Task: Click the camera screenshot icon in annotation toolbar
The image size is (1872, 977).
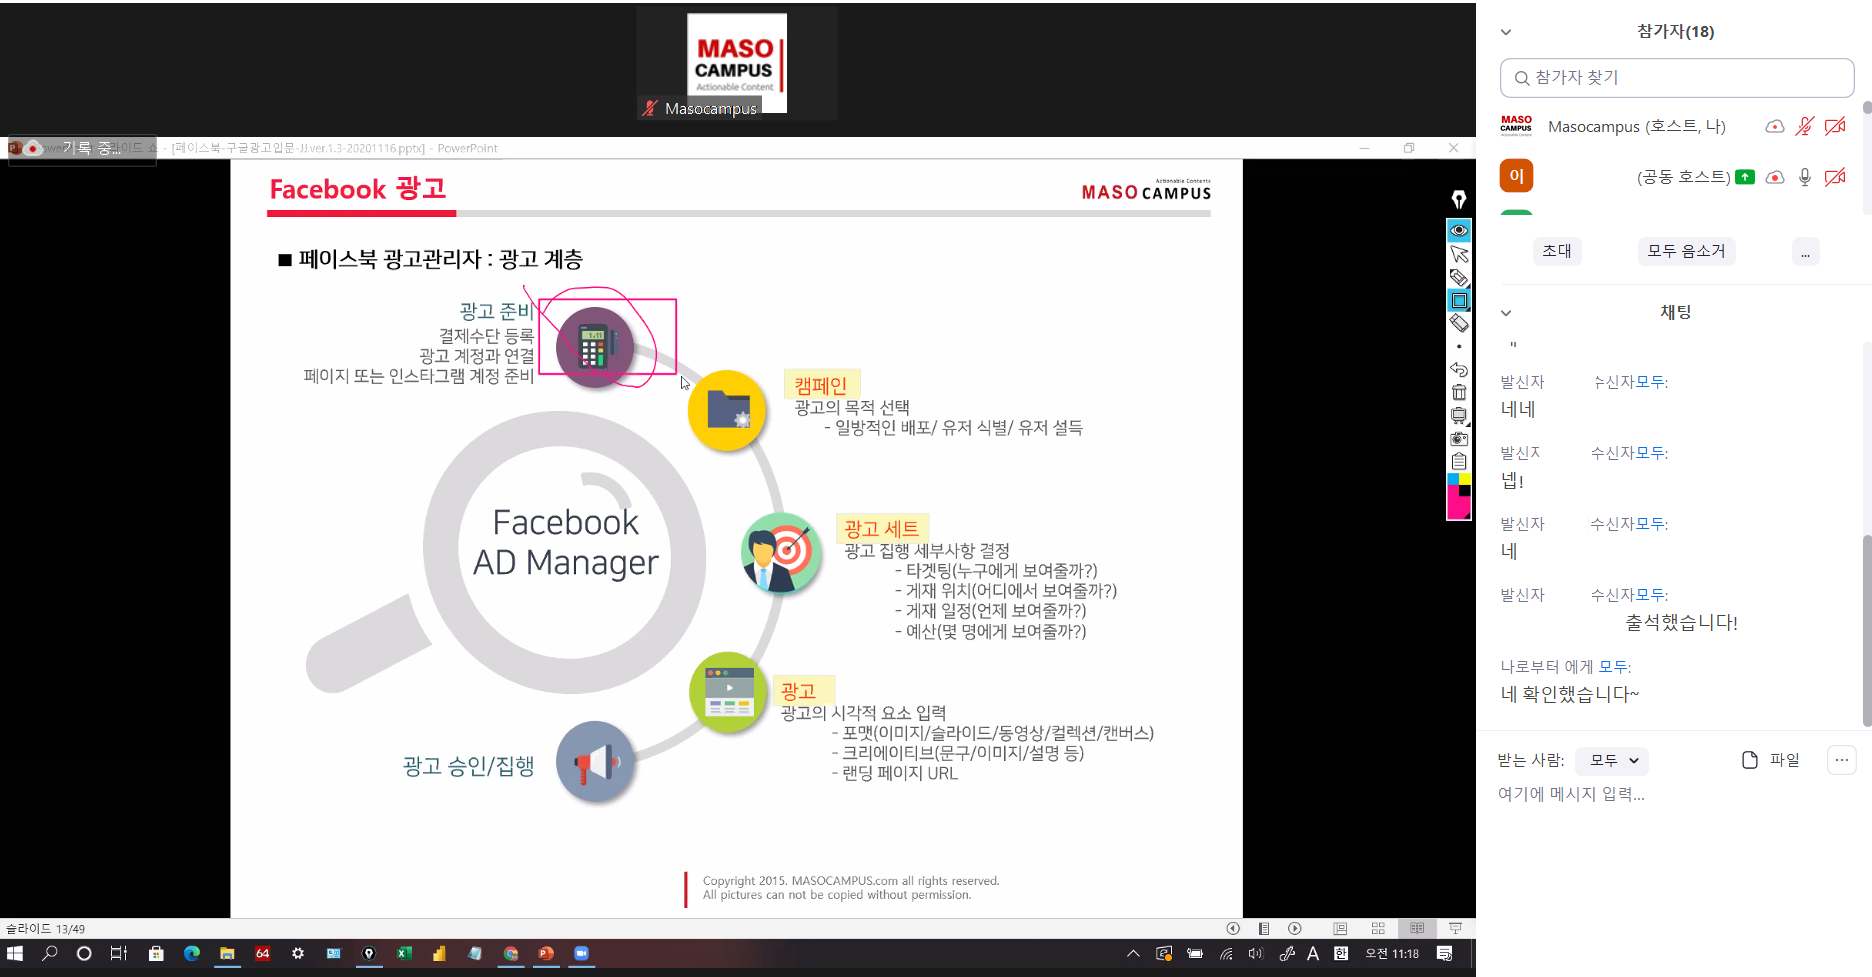Action: point(1459,439)
